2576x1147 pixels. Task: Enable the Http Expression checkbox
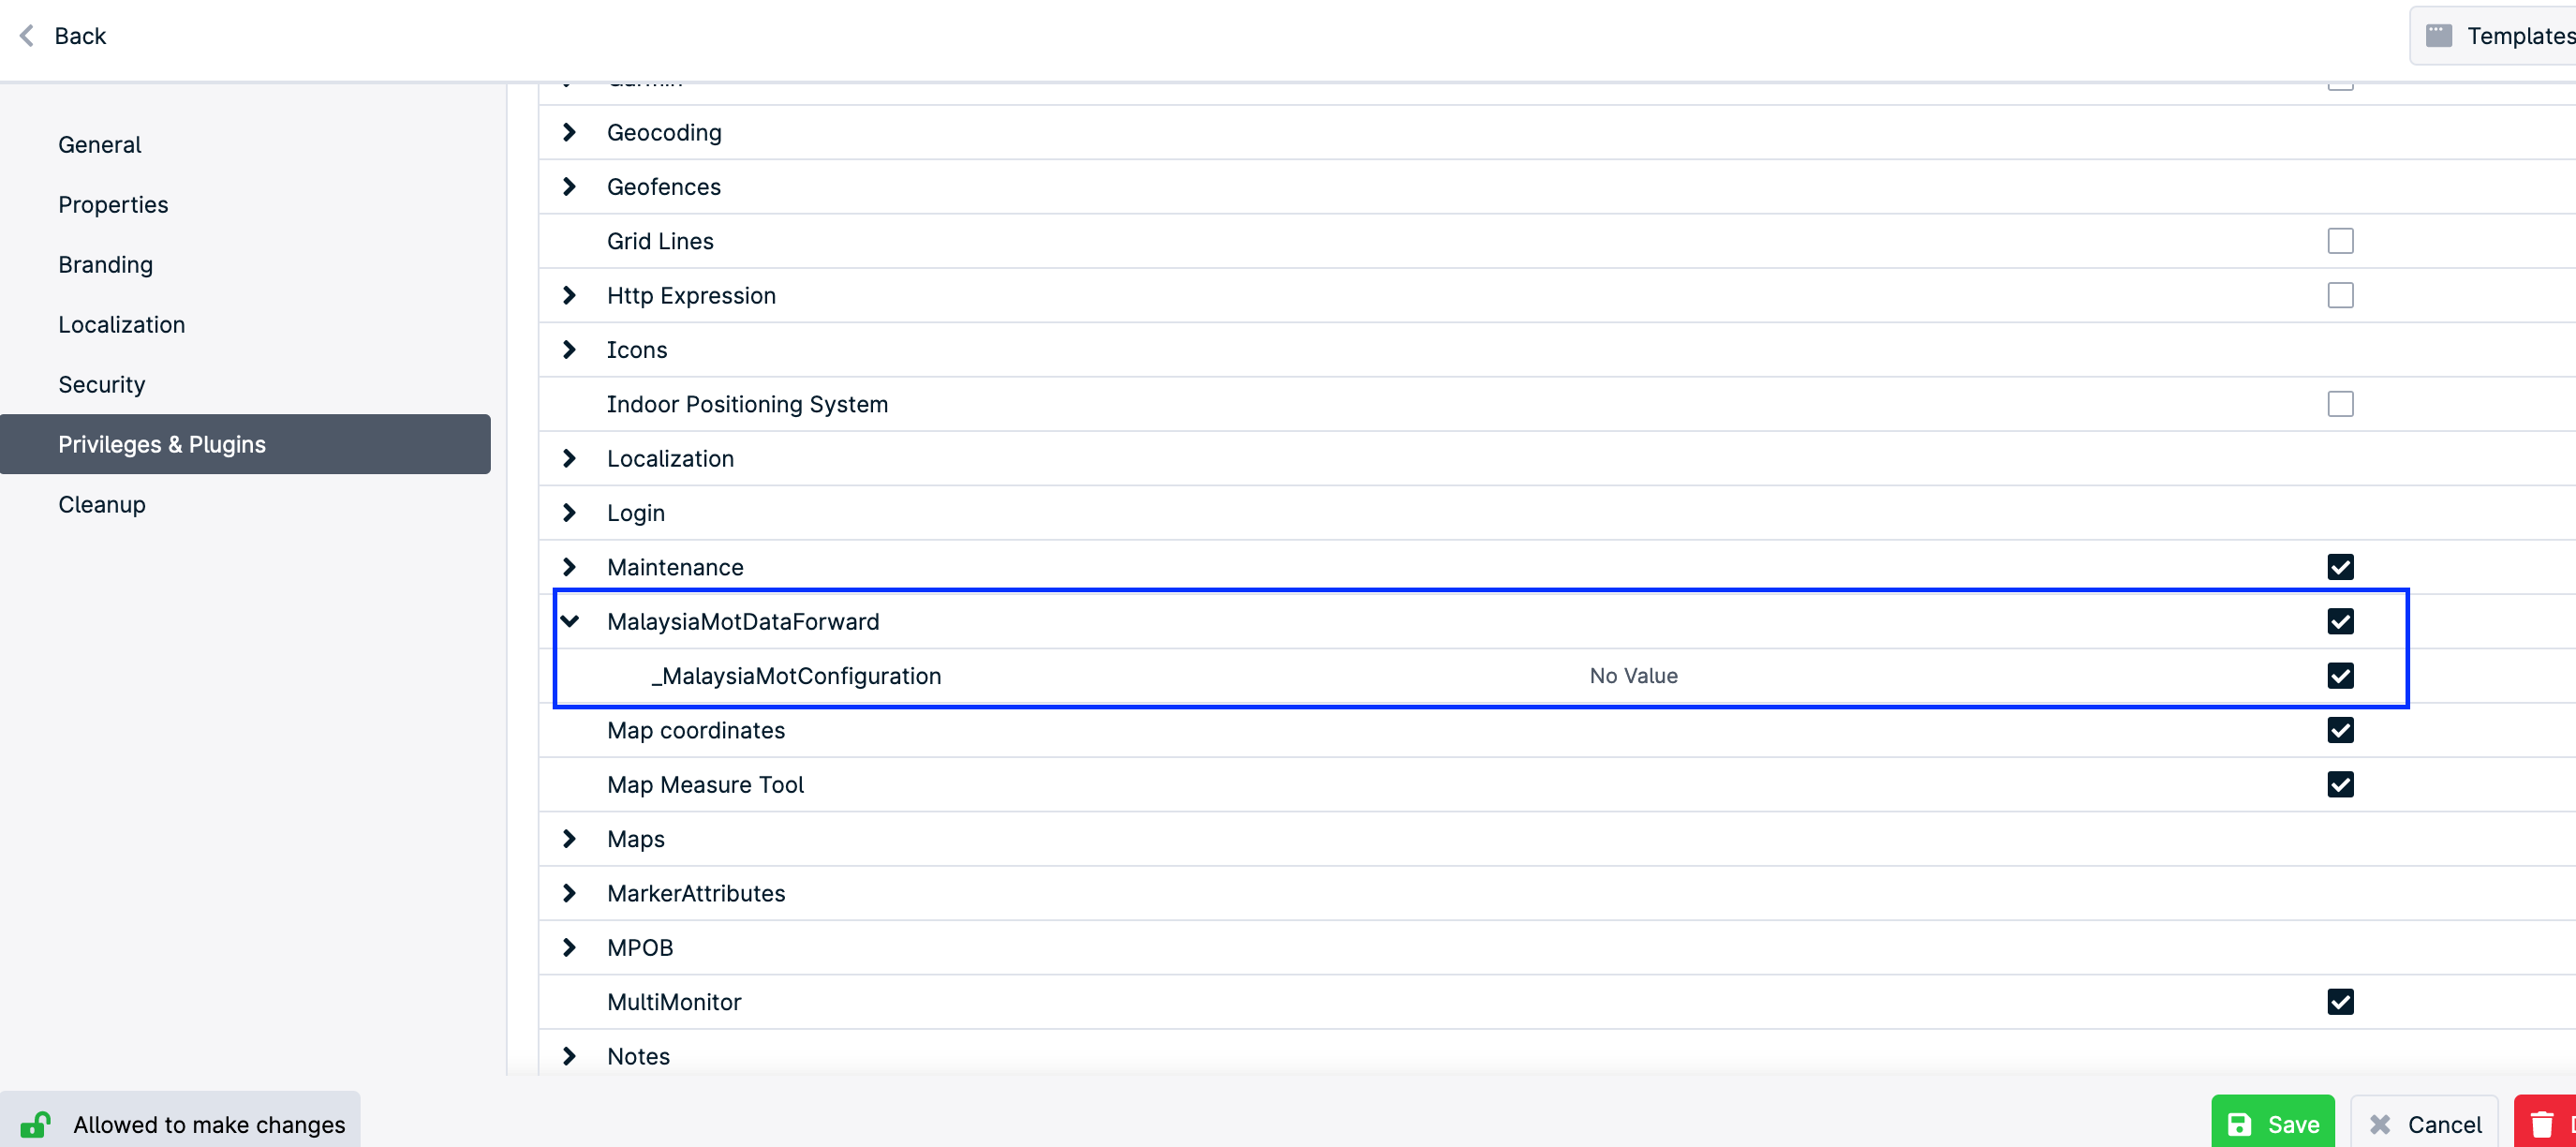tap(2340, 295)
